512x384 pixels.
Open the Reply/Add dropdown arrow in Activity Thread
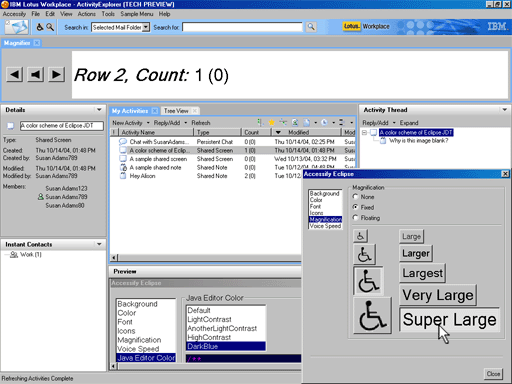pos(394,123)
